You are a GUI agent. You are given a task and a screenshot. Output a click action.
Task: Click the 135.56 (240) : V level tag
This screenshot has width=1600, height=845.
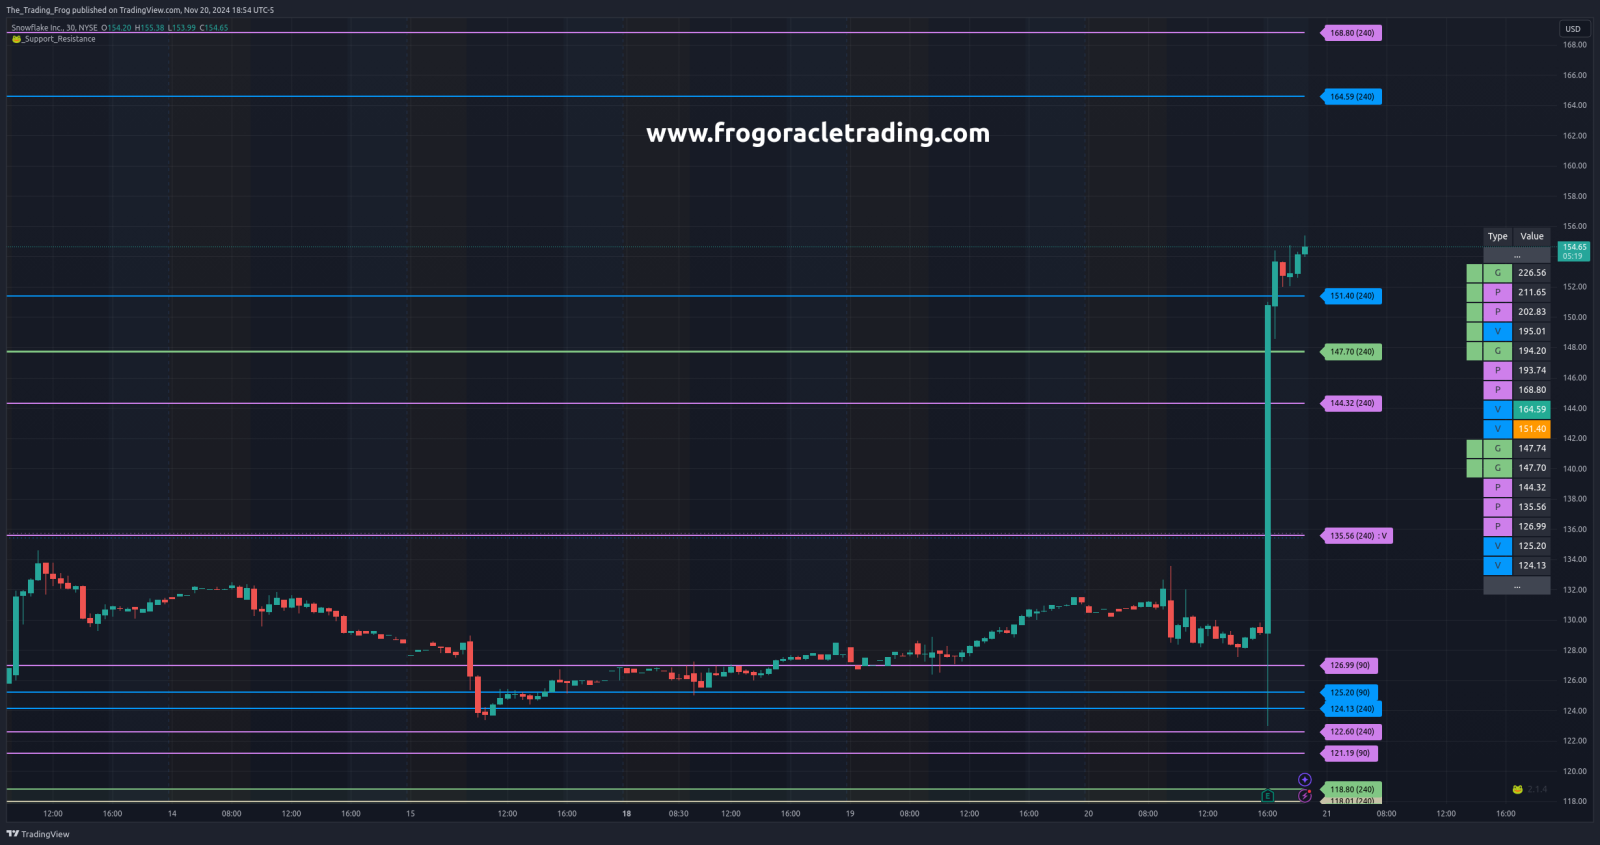1357,536
